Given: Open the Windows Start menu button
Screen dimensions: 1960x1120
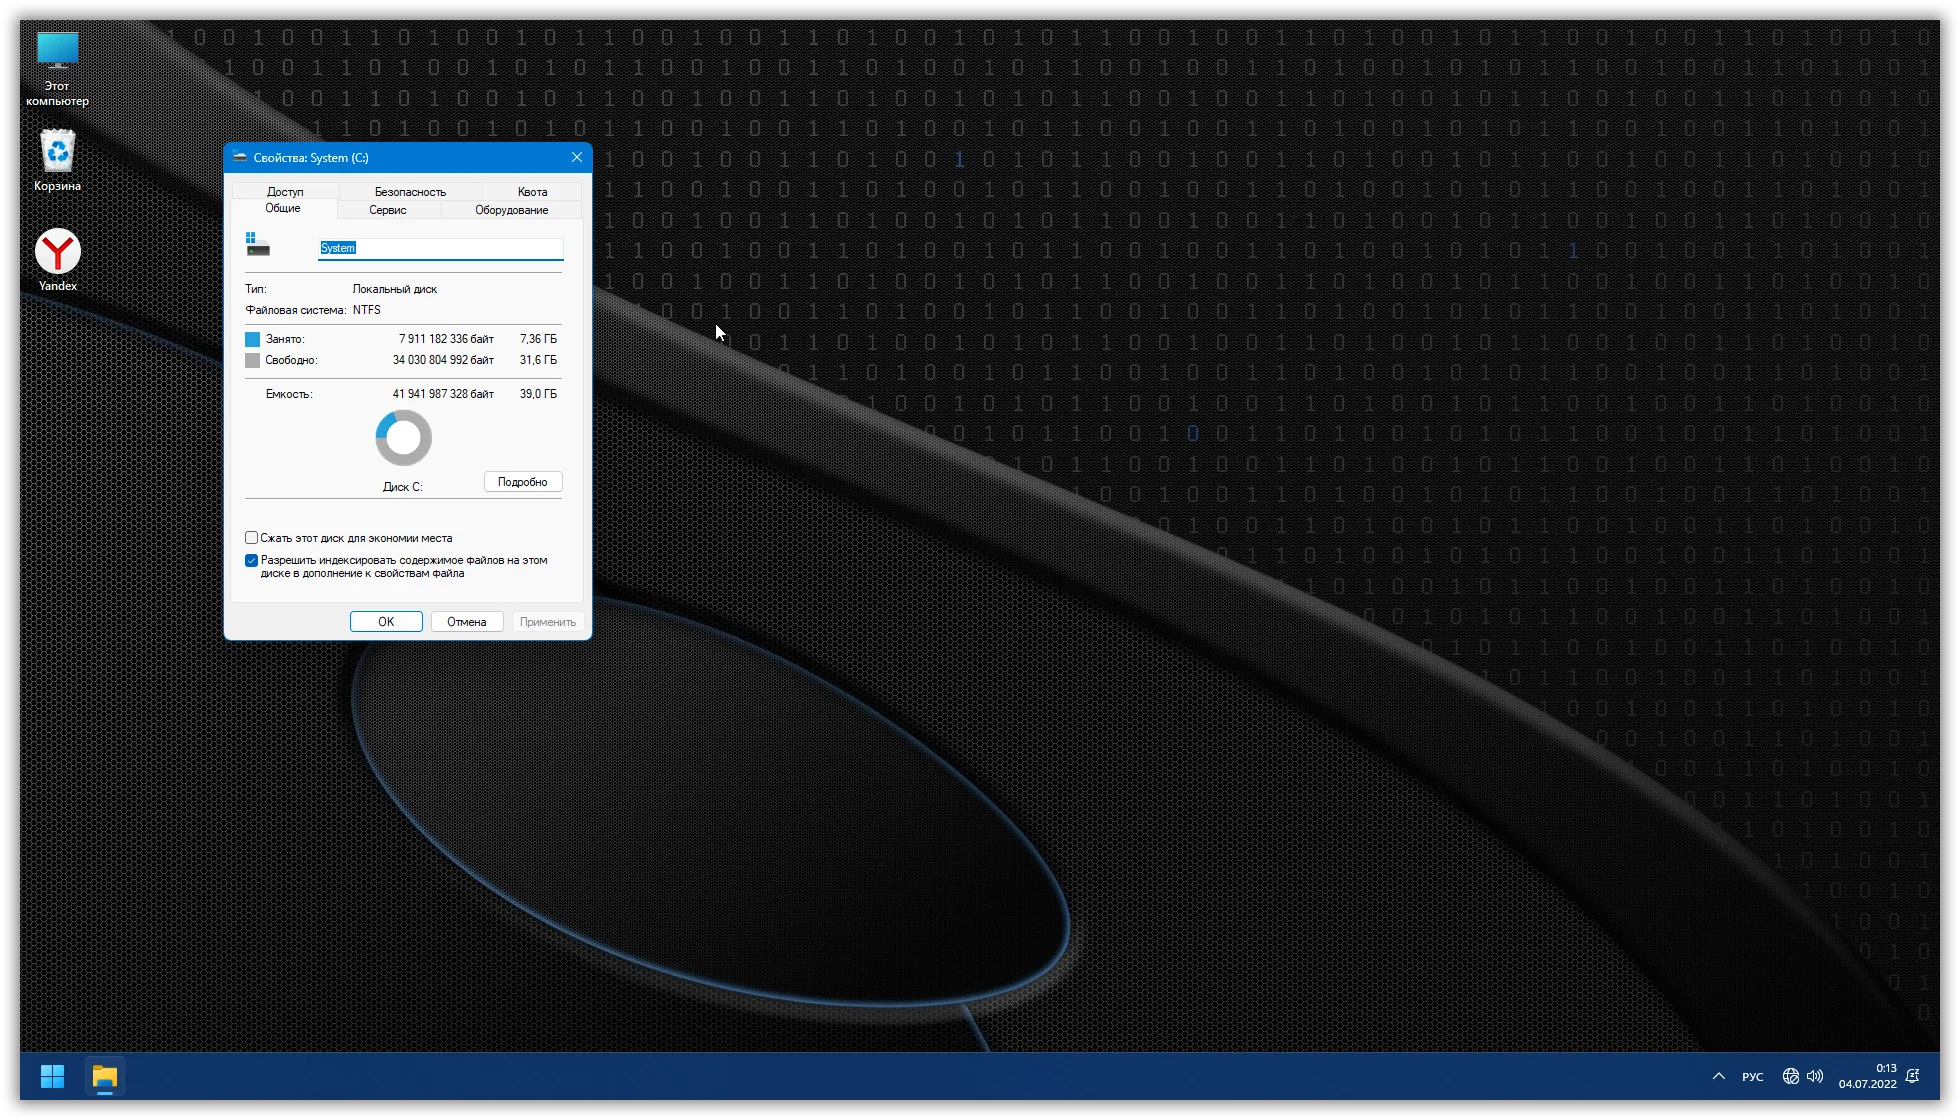Looking at the screenshot, I should coord(52,1076).
